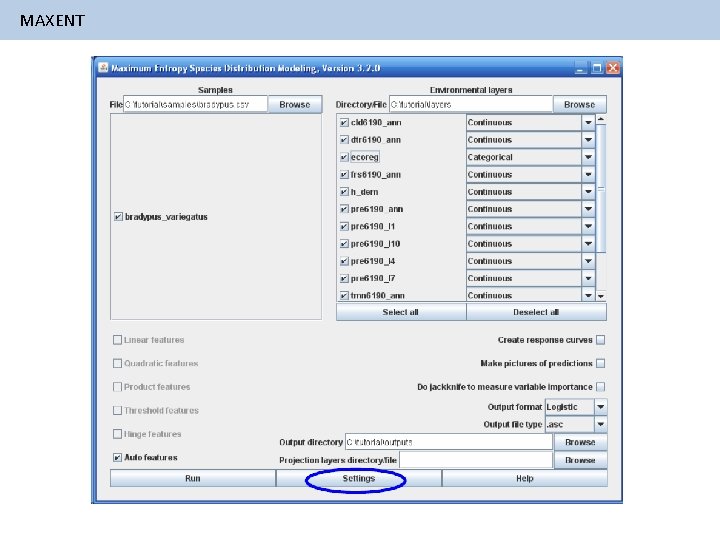Enable Create response curves checkbox

(601, 340)
